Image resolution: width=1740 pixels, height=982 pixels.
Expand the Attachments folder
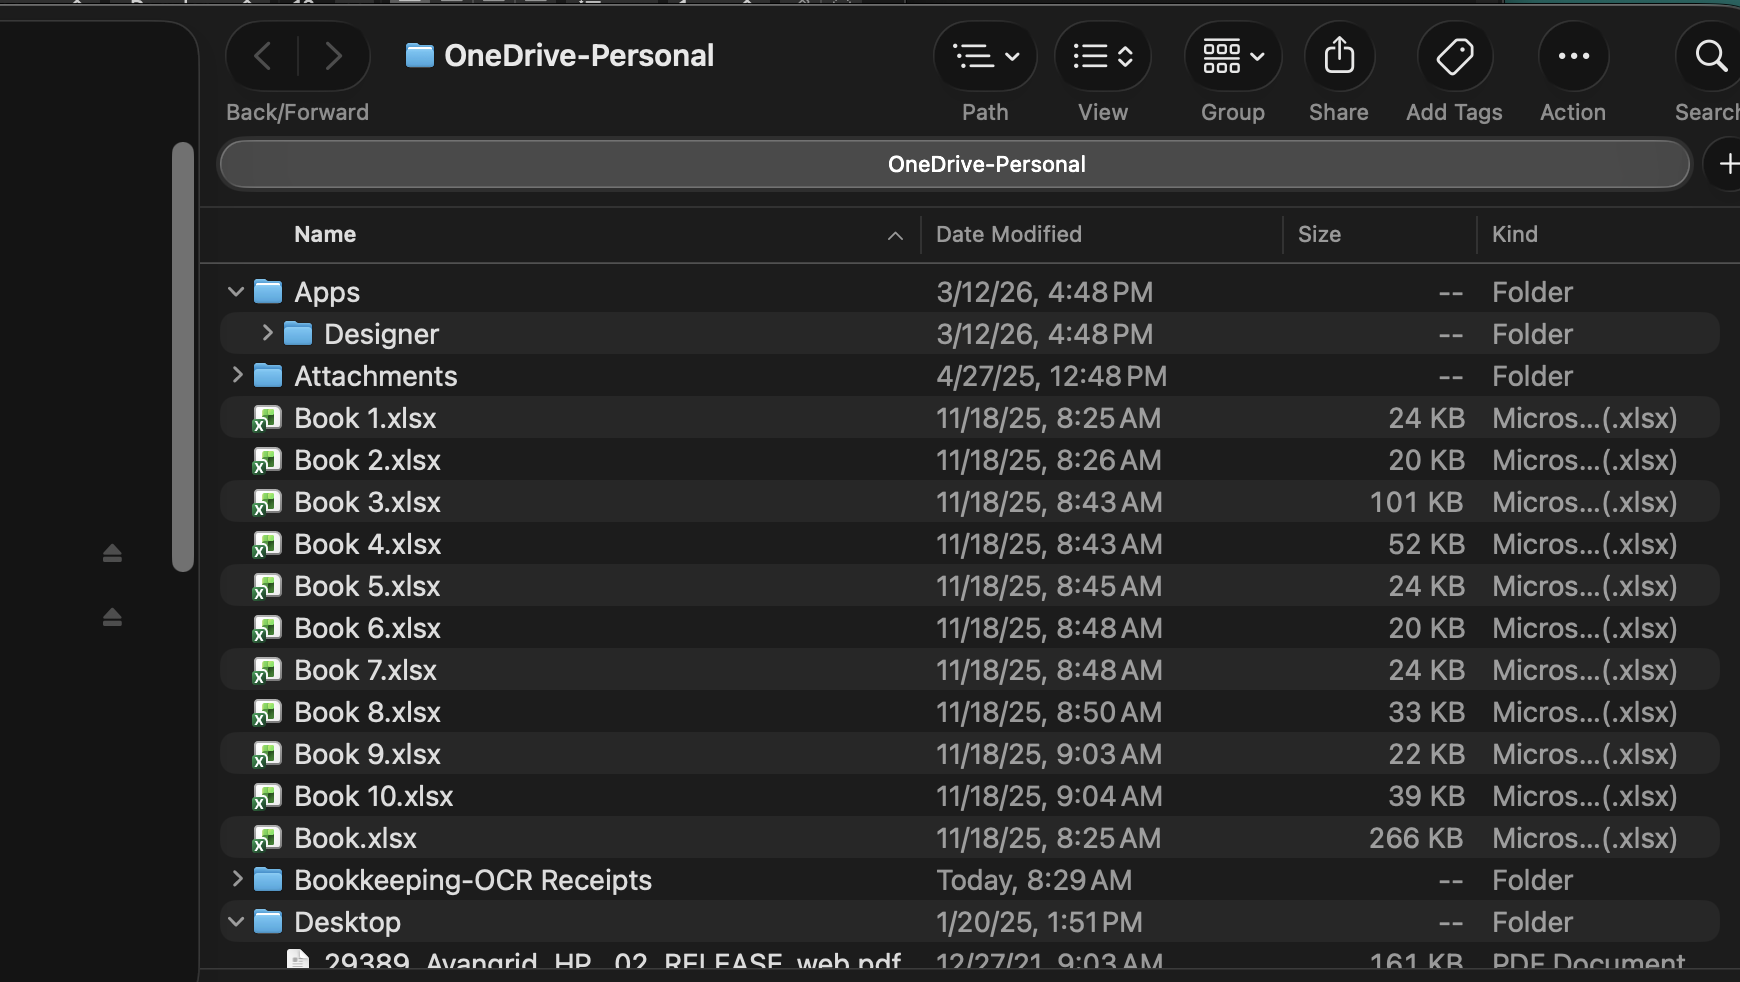237,375
